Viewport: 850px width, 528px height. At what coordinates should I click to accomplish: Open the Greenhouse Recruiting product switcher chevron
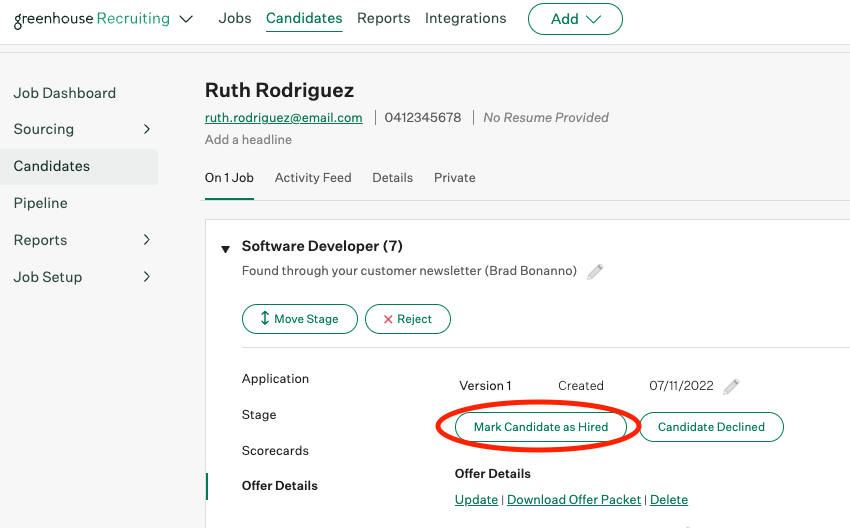point(186,19)
